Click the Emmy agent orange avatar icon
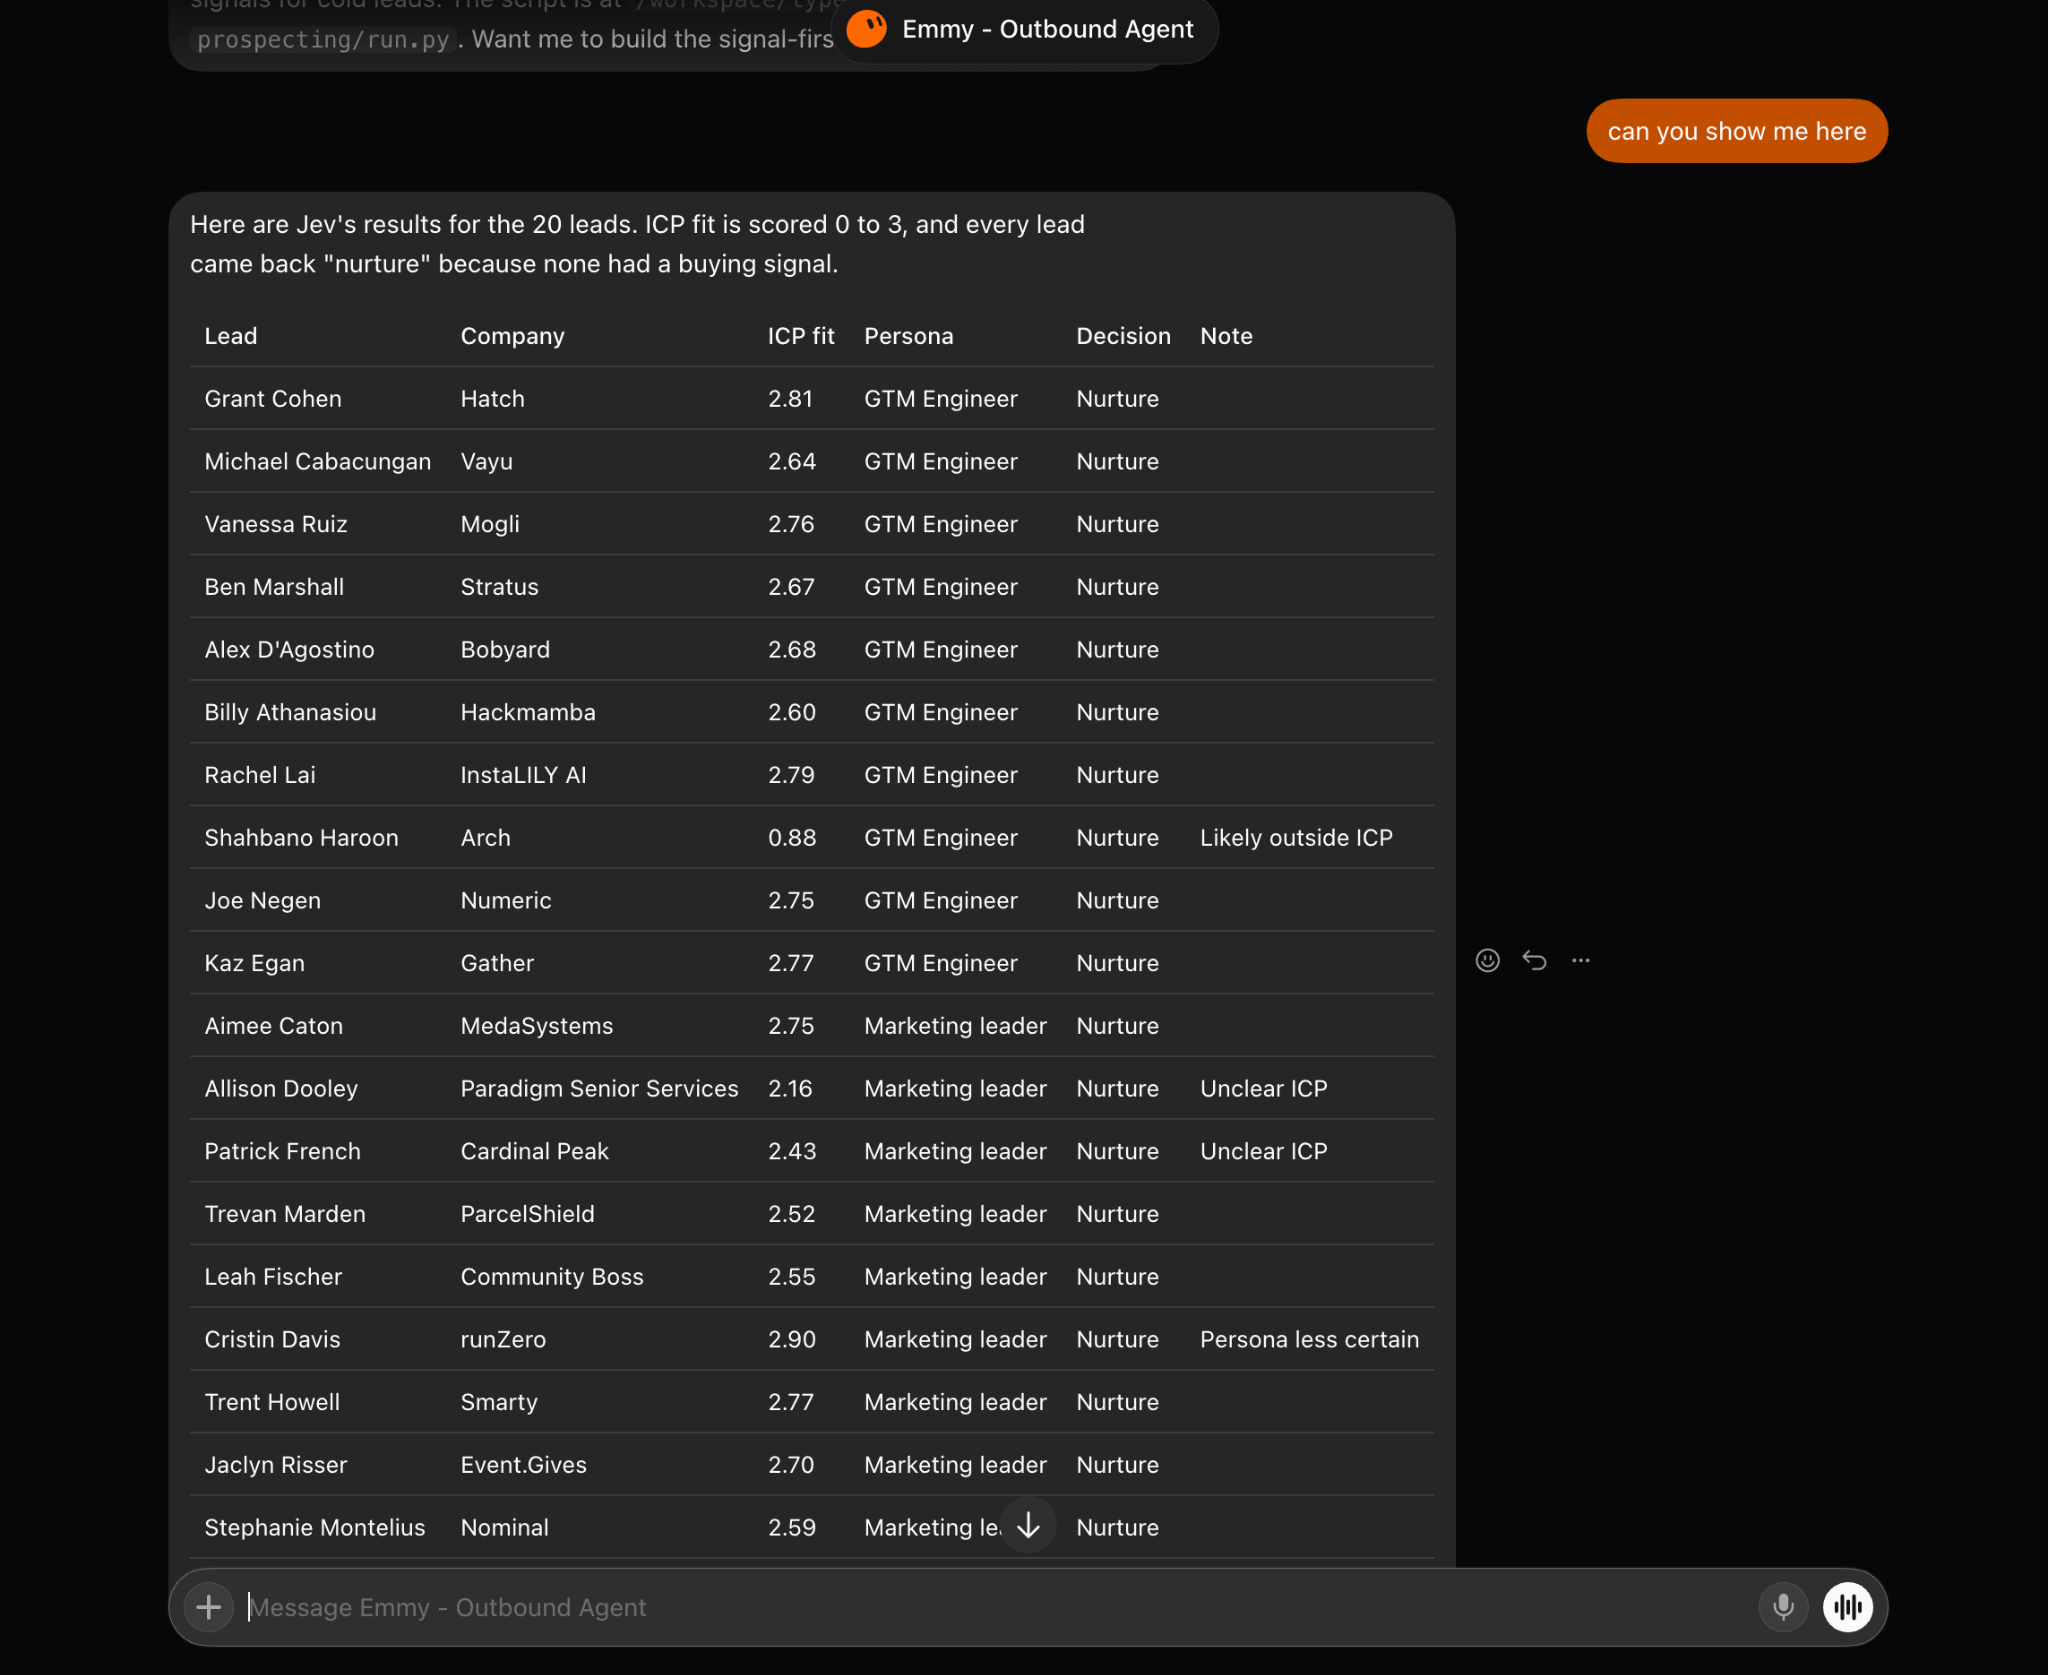 [x=866, y=29]
